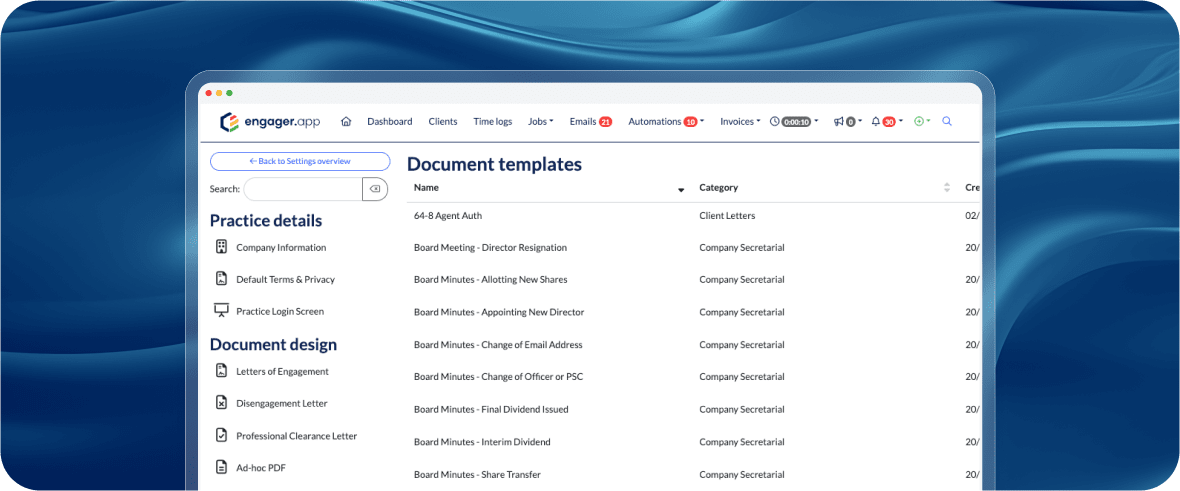
Task: Click into the Search input field
Action: click(x=302, y=189)
